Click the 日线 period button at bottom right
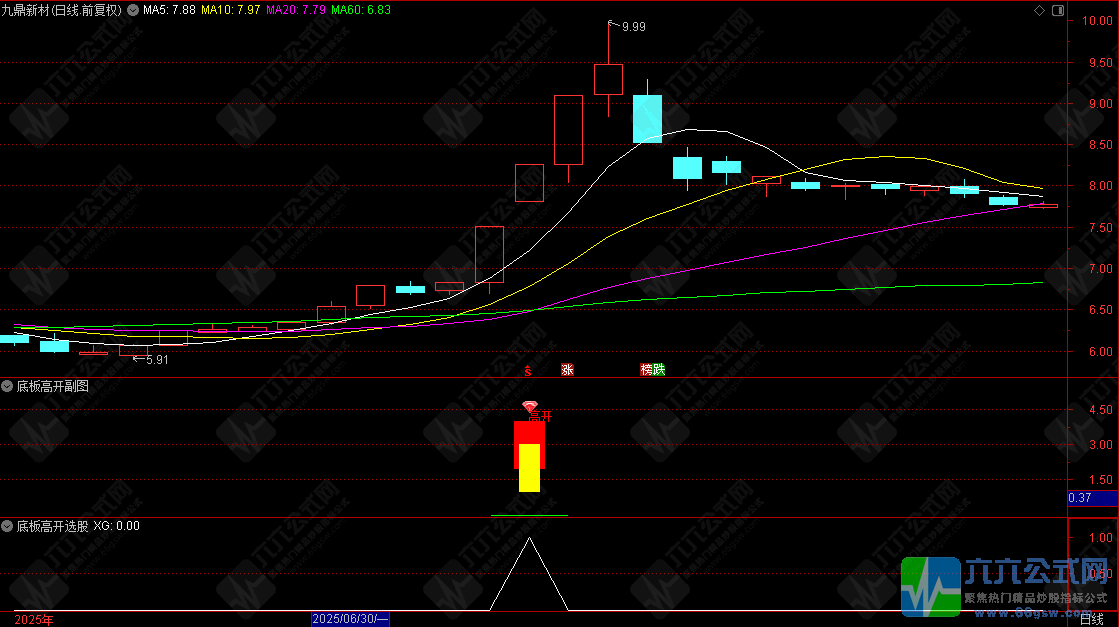The width and height of the screenshot is (1119, 627). coord(1091,619)
